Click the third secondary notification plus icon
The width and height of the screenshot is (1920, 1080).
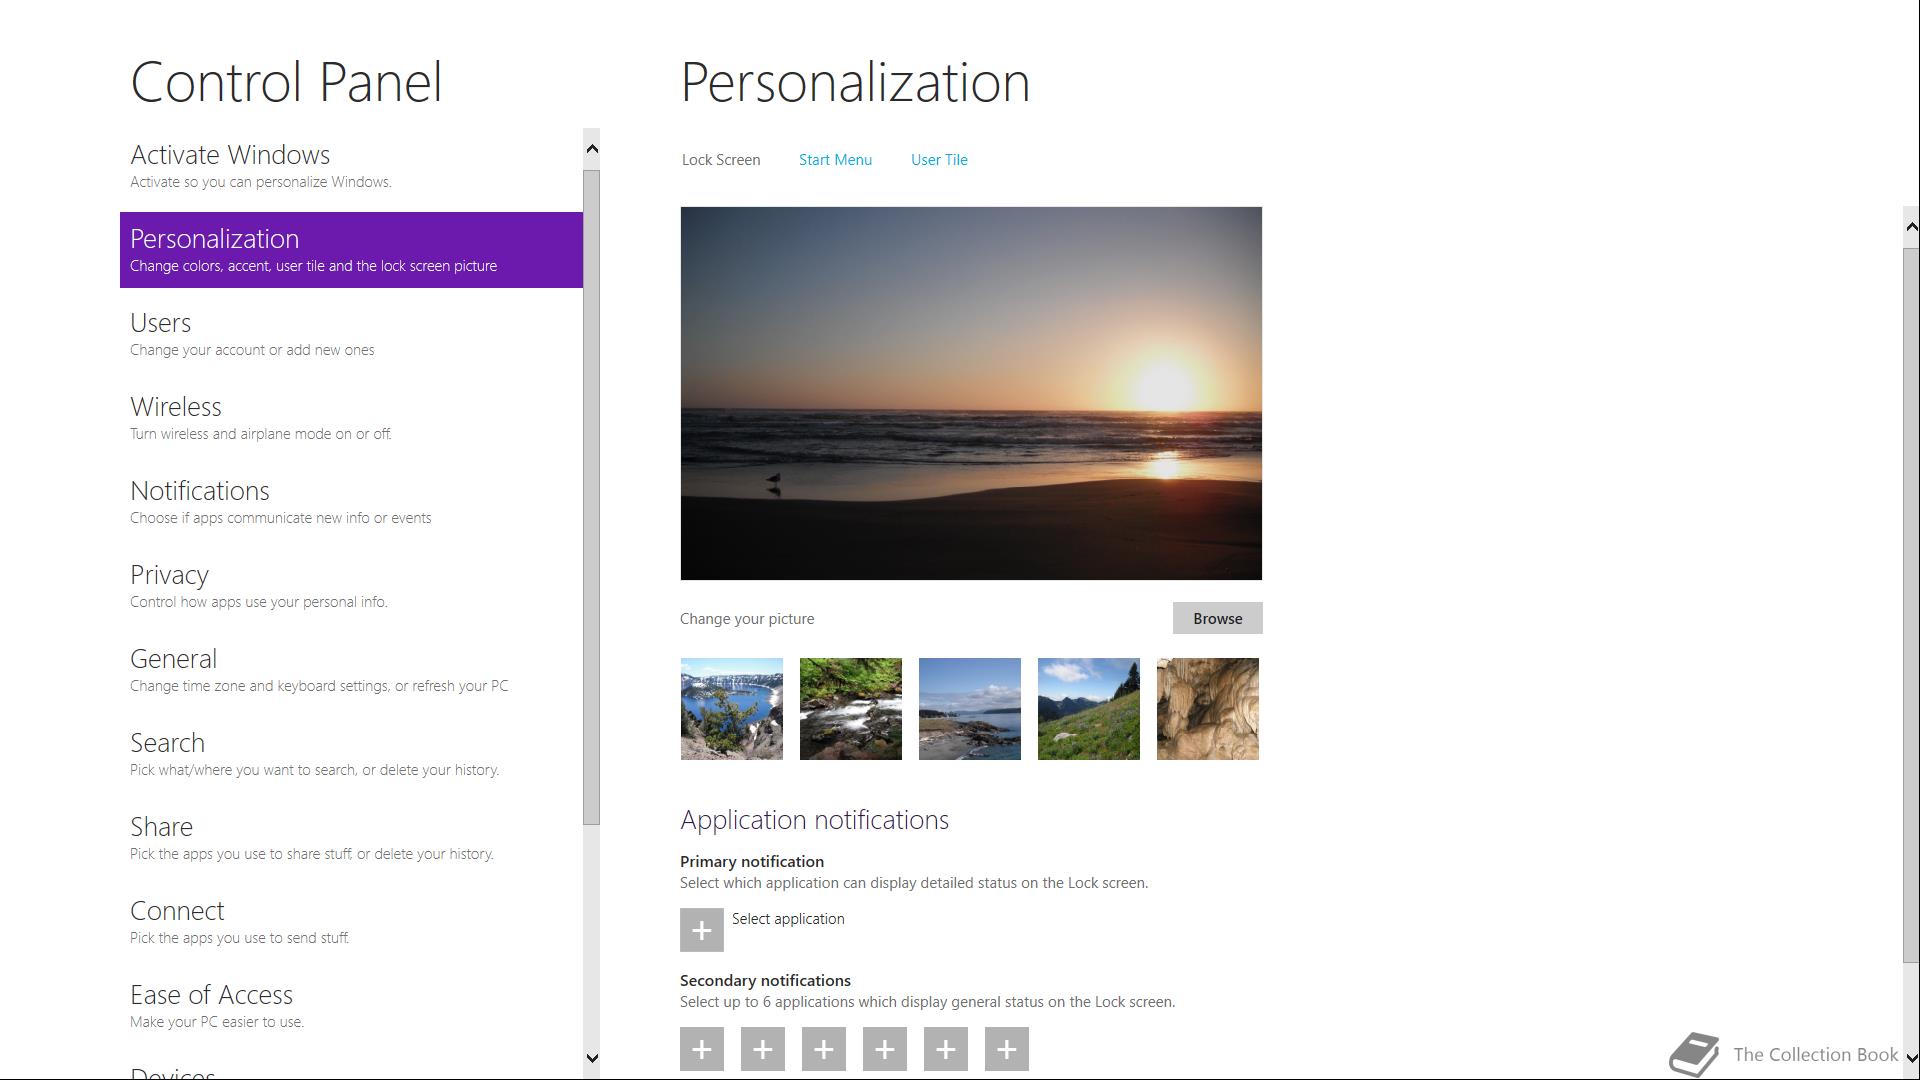(823, 1049)
